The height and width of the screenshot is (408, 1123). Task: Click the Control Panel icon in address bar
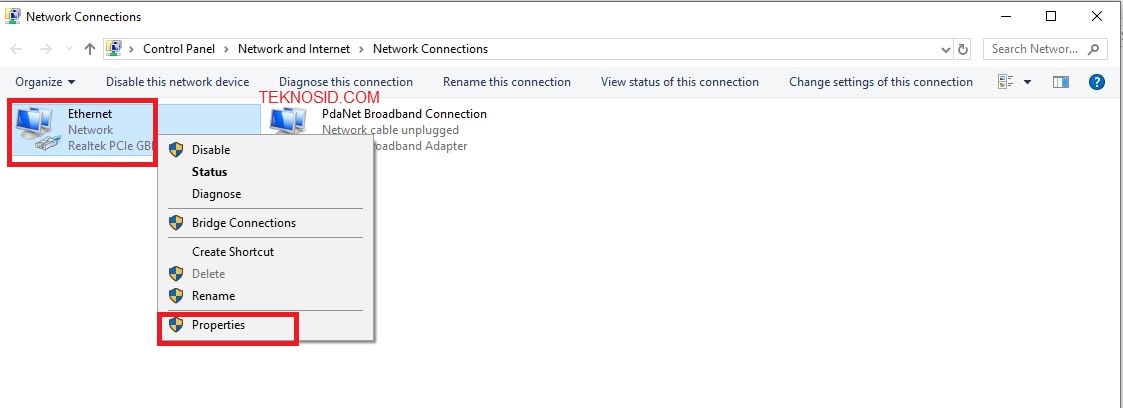pyautogui.click(x=114, y=49)
